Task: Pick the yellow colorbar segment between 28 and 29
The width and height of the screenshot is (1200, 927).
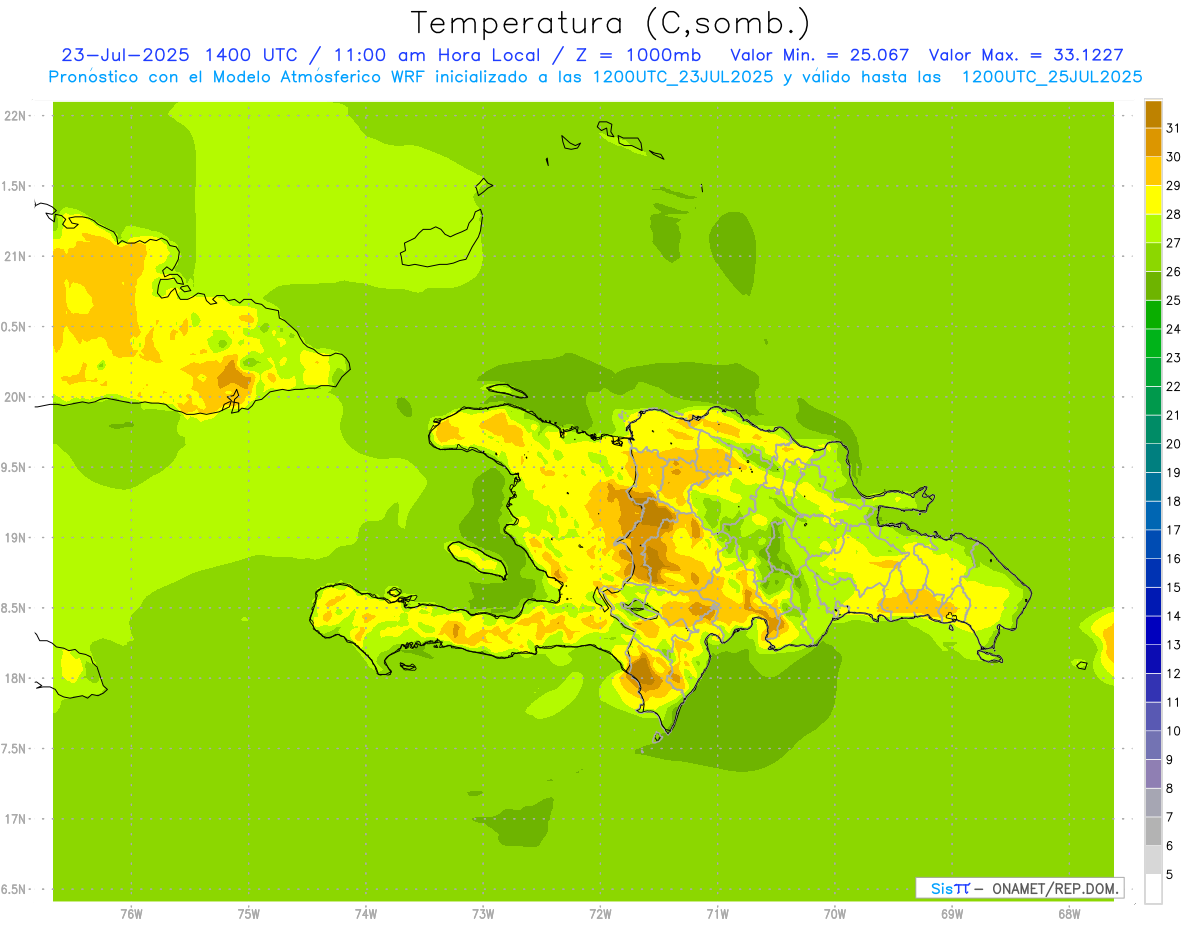Action: pos(1153,200)
